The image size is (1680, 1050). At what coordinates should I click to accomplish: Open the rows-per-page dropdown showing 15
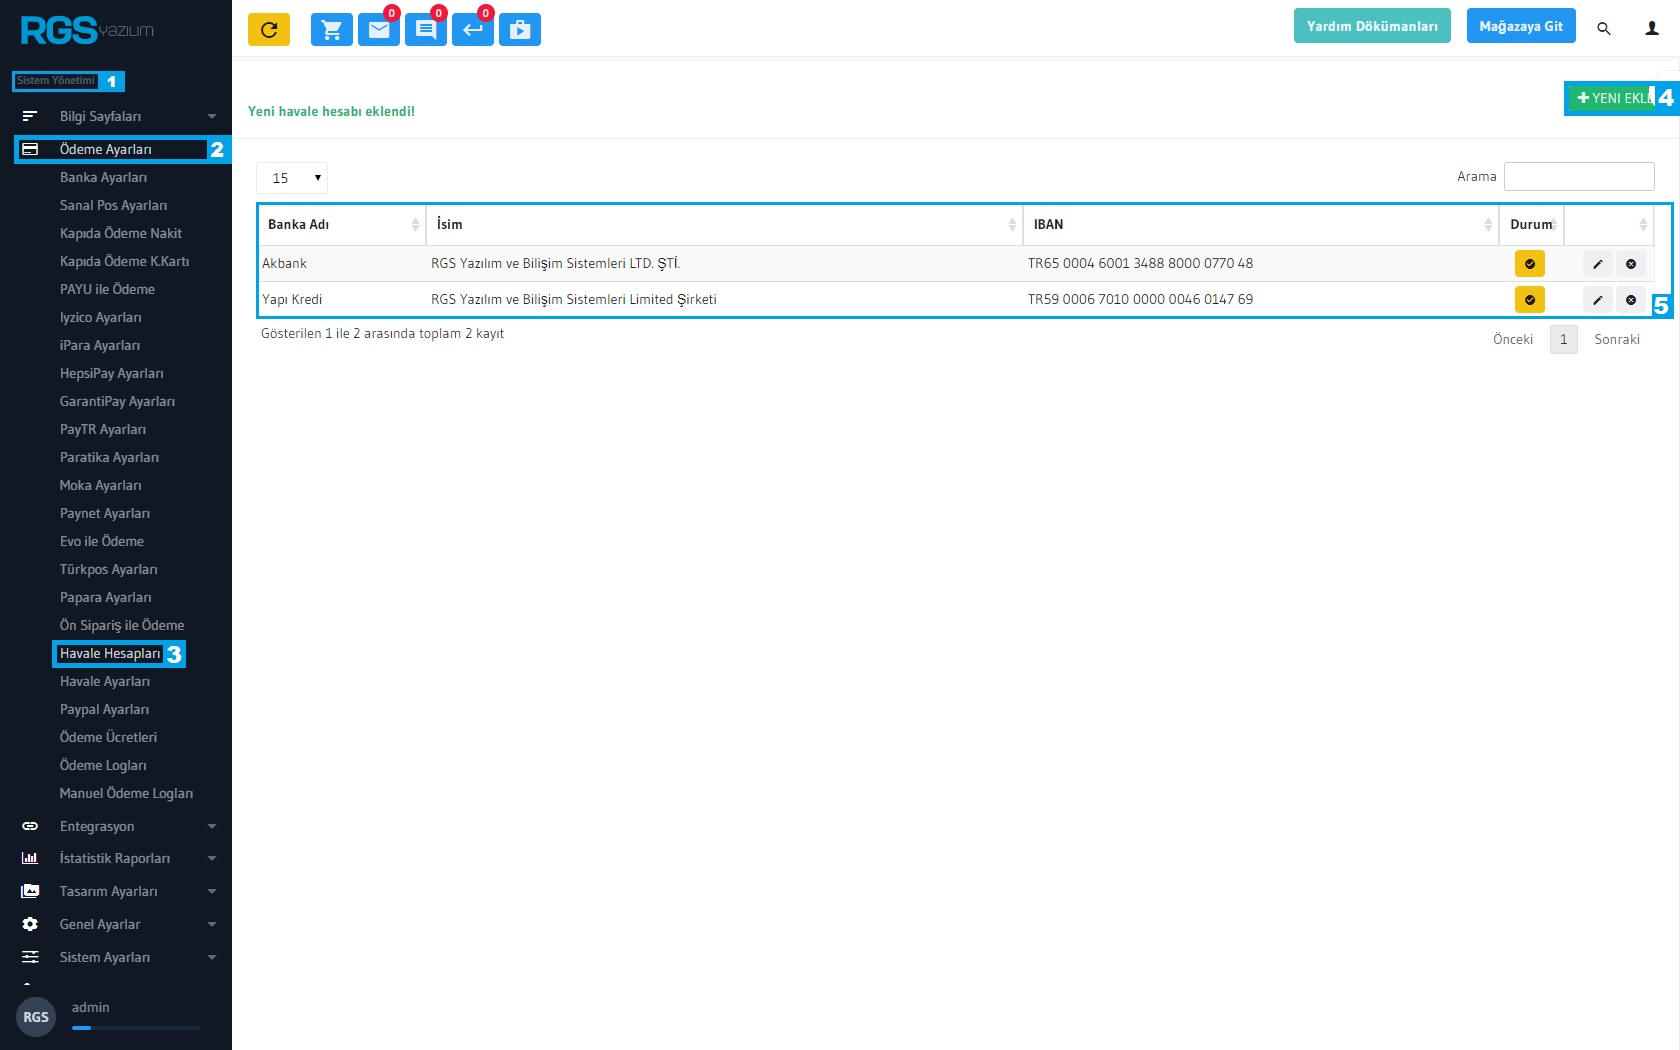(292, 178)
